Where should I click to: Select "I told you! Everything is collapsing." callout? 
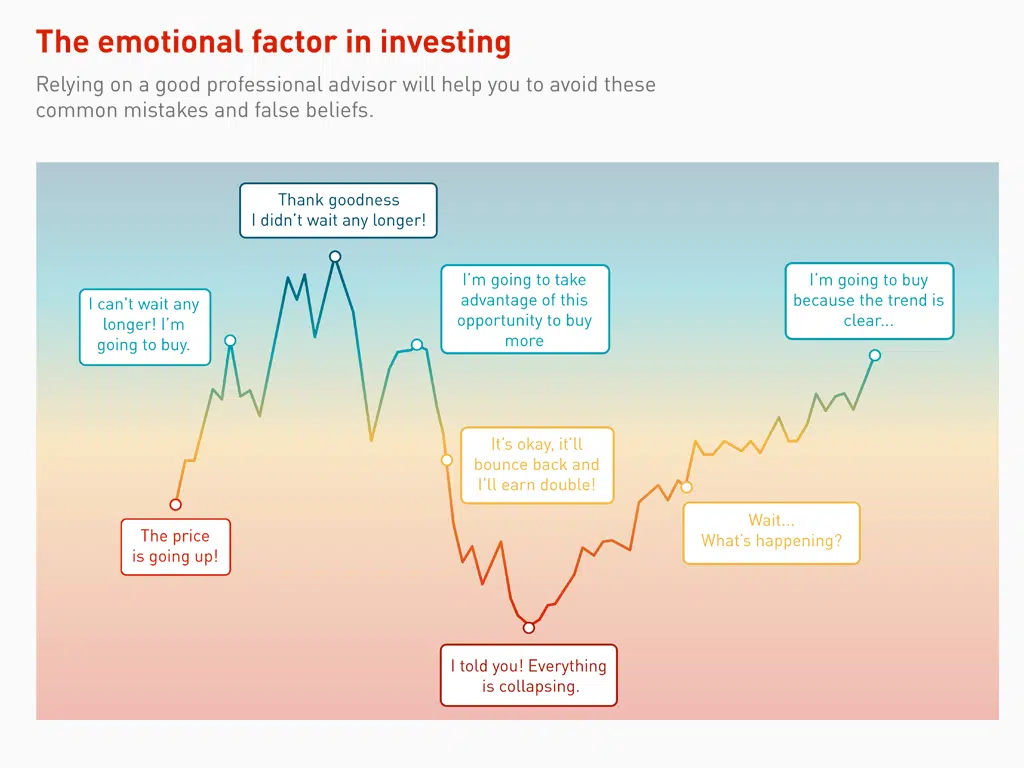(x=529, y=676)
